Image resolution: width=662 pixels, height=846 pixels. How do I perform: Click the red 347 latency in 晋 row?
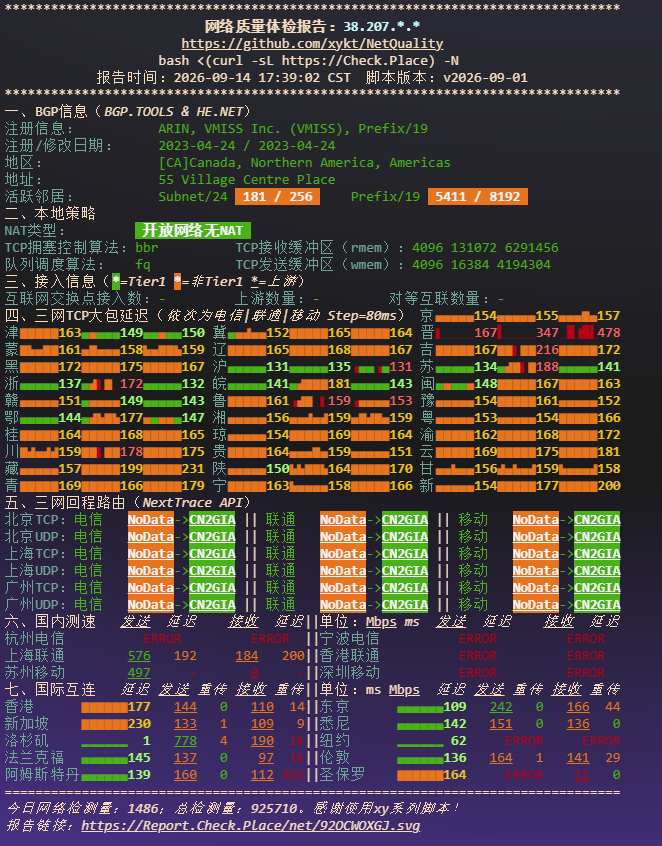[547, 333]
